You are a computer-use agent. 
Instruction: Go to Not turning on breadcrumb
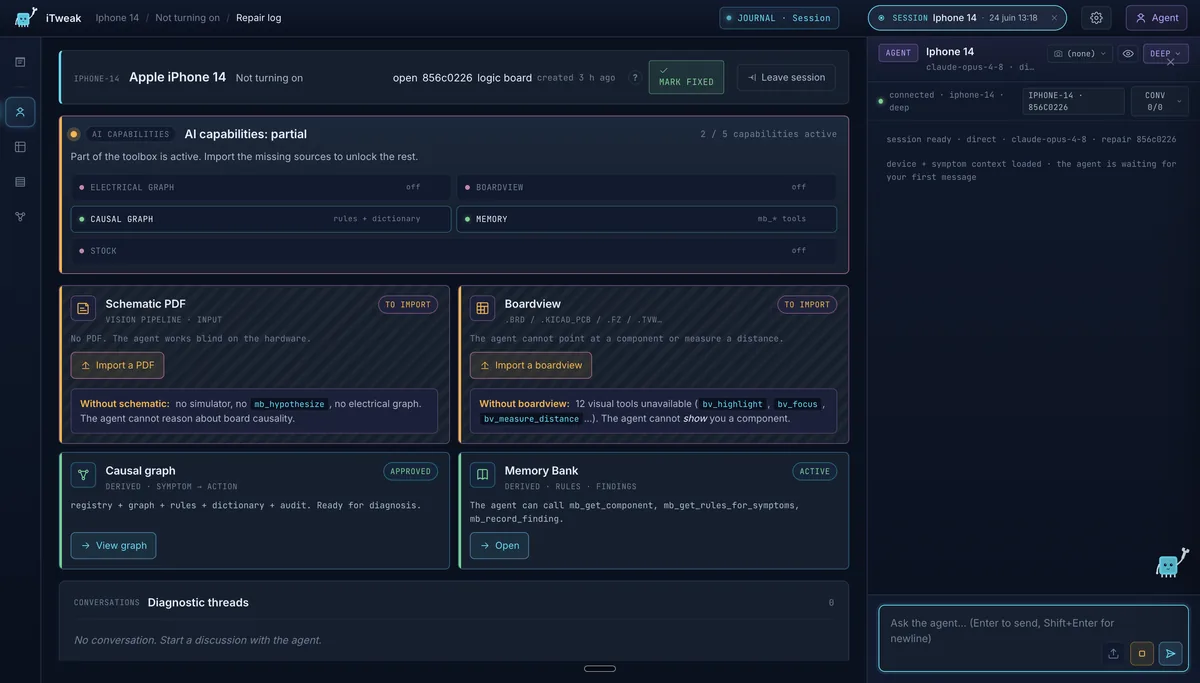187,18
